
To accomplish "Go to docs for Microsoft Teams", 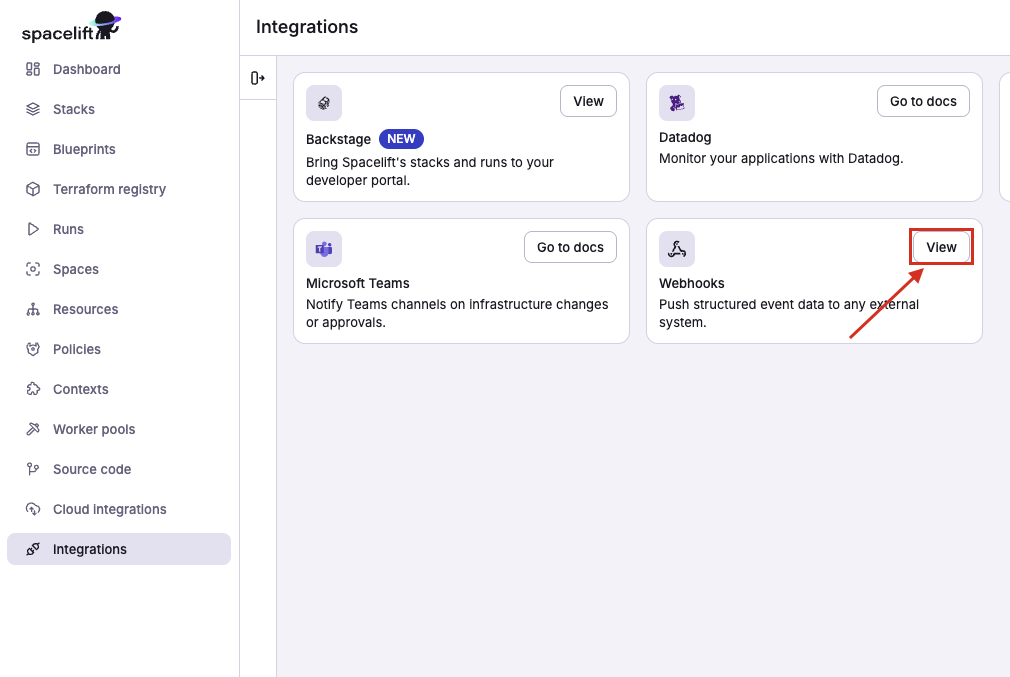I will click(570, 247).
